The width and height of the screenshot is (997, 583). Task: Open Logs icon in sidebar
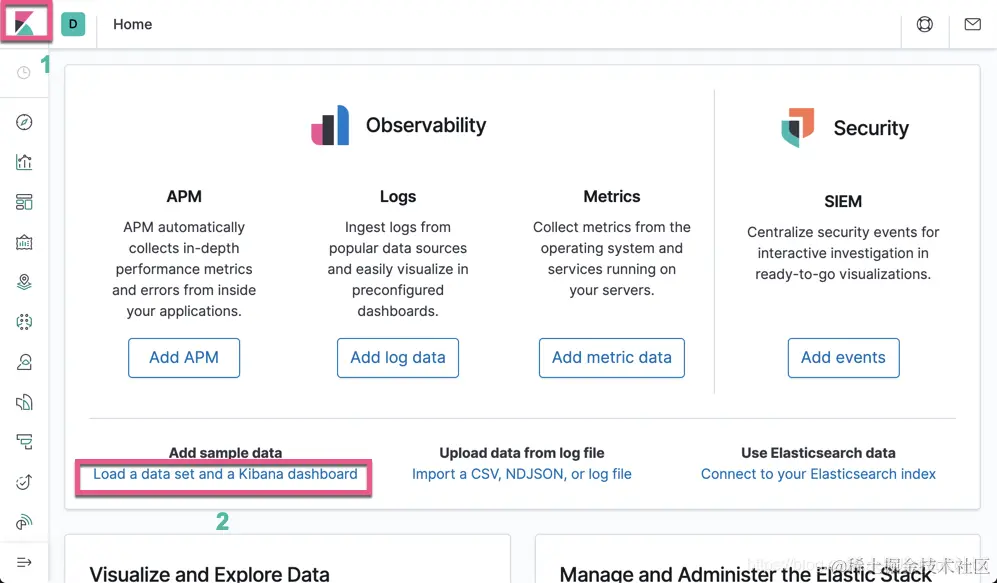24,402
